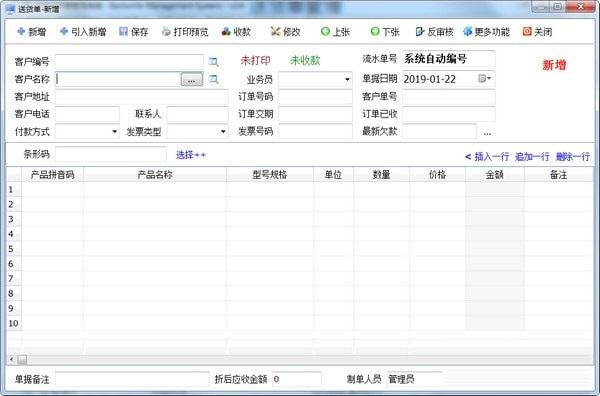Click the horizontal scrollbar thumb

point(22,359)
